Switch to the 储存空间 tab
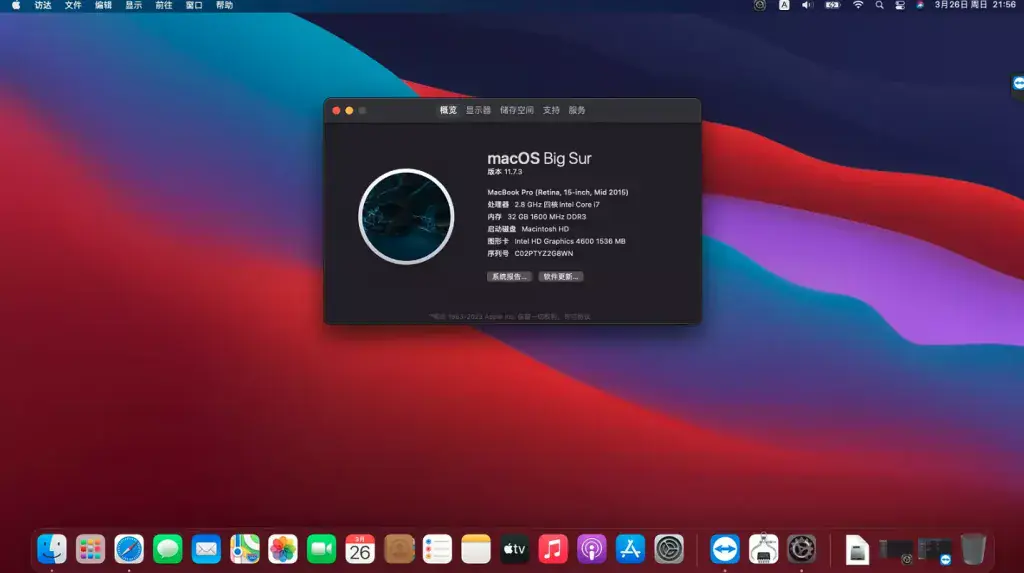The width and height of the screenshot is (1024, 573). 517,110
